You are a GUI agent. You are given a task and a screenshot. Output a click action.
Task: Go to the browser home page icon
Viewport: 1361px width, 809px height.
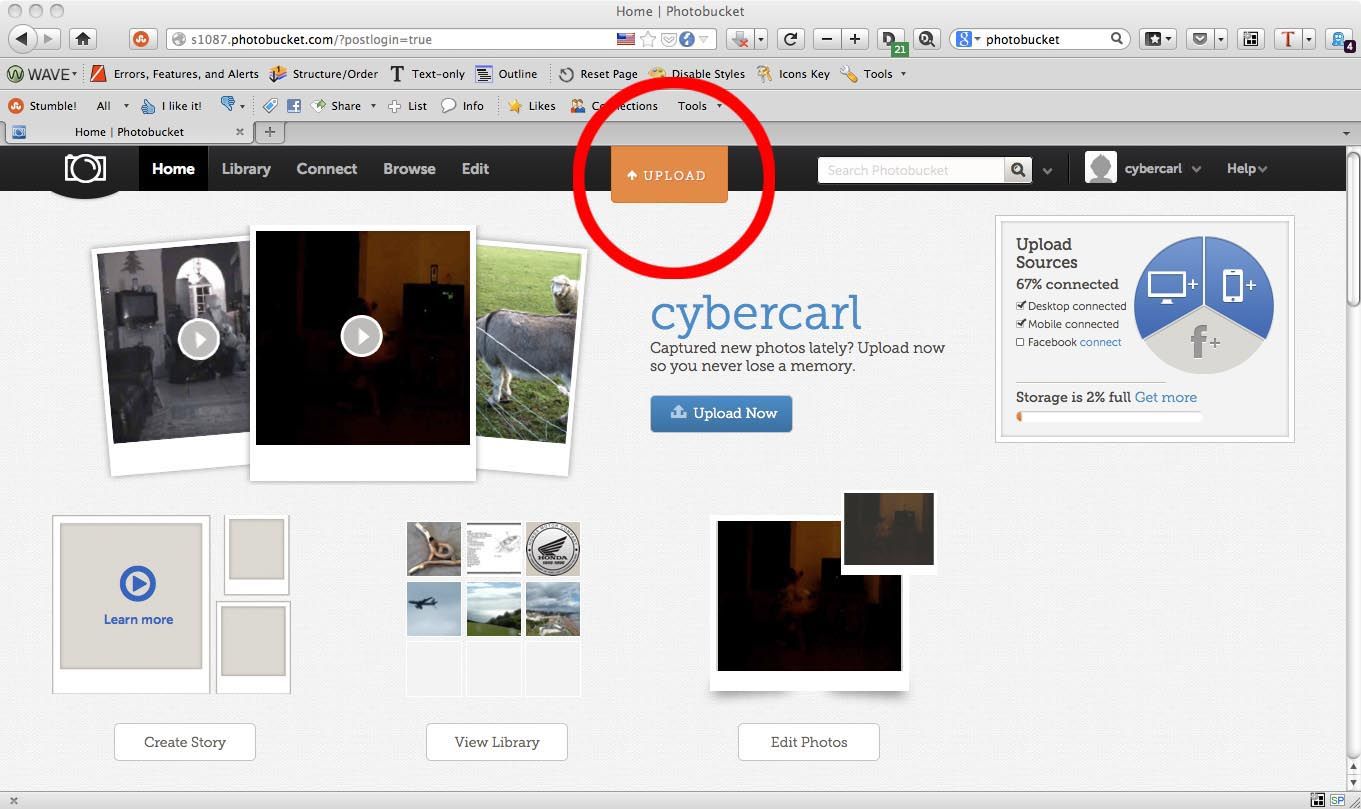pos(83,39)
